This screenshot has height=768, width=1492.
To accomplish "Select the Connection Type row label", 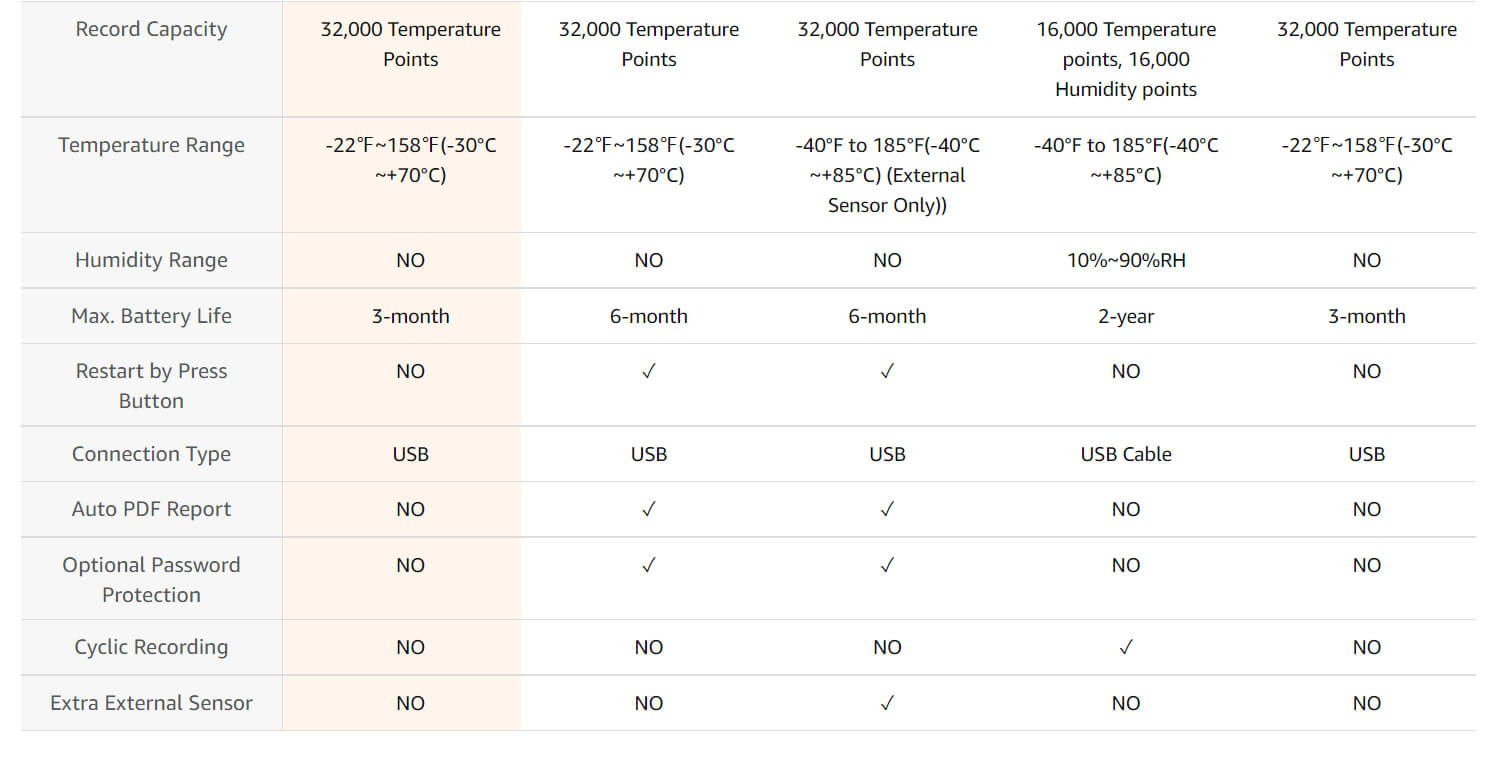I will pos(151,454).
